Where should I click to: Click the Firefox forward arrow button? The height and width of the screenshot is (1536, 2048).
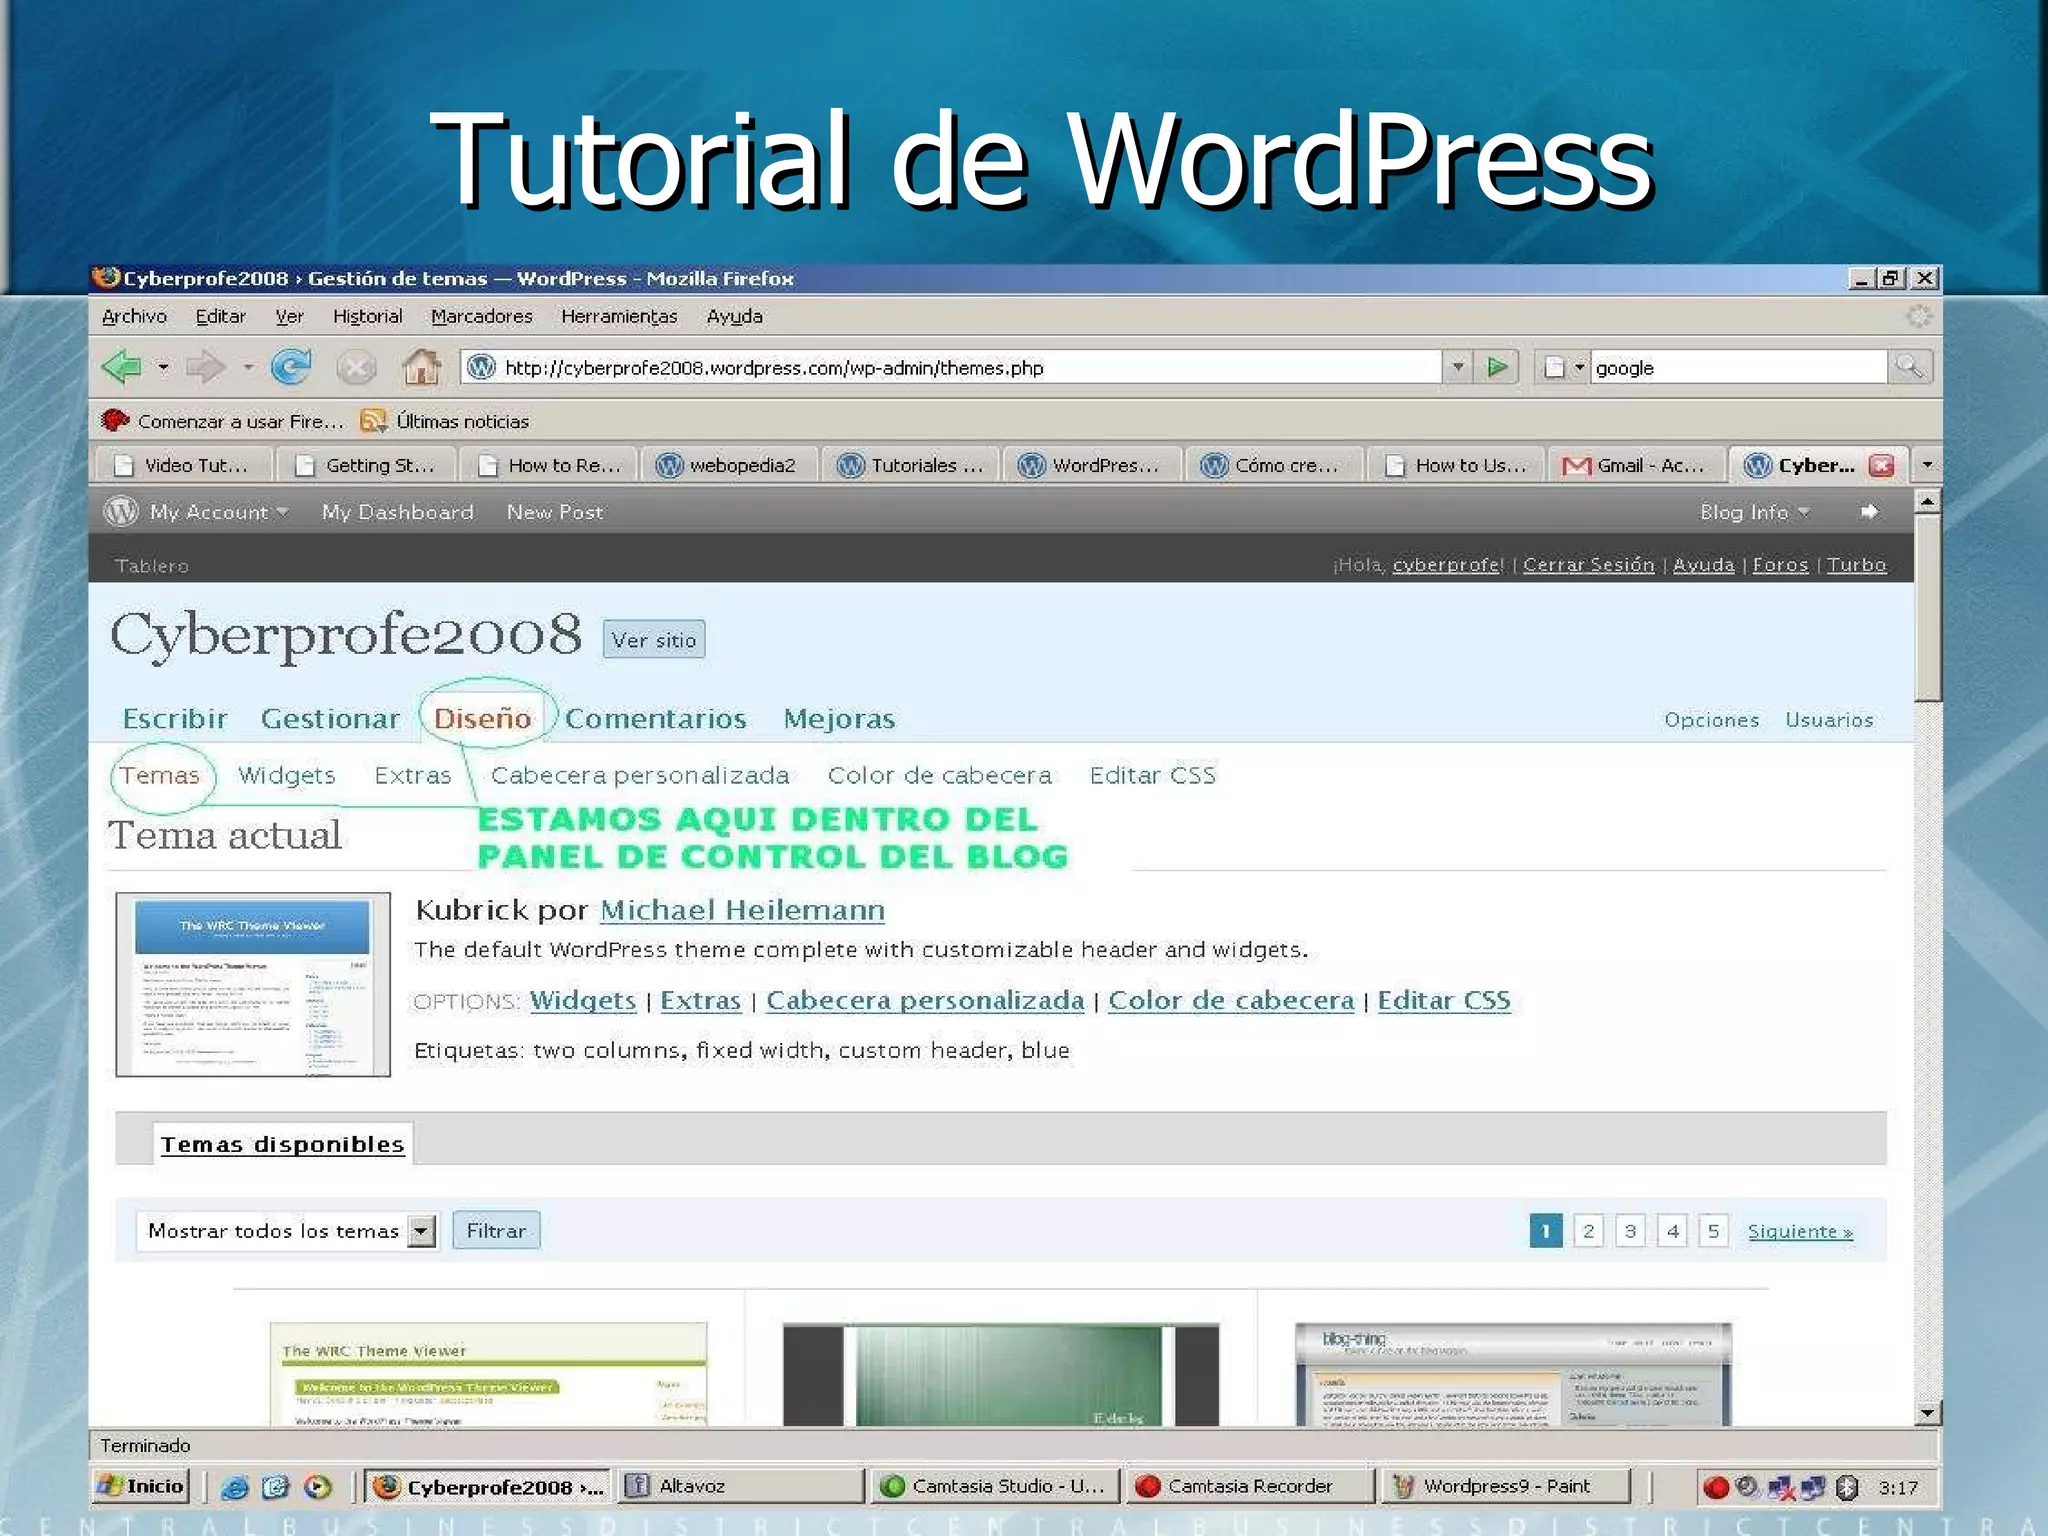pyautogui.click(x=205, y=367)
